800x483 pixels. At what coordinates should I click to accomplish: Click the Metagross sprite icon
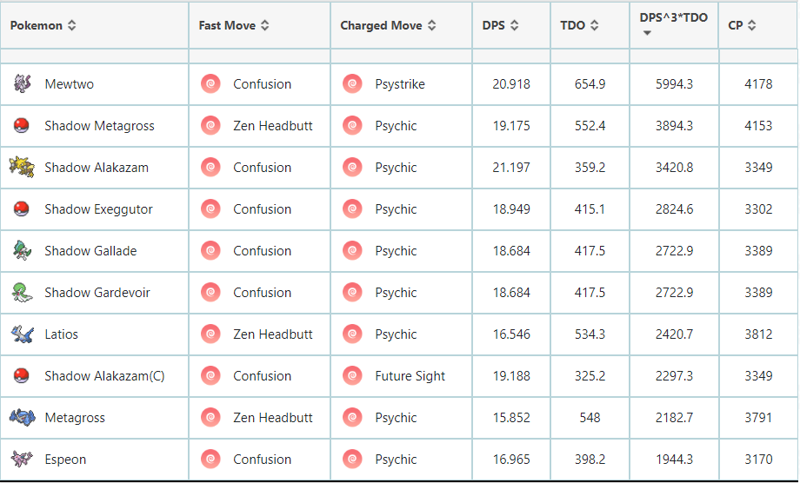(22, 417)
